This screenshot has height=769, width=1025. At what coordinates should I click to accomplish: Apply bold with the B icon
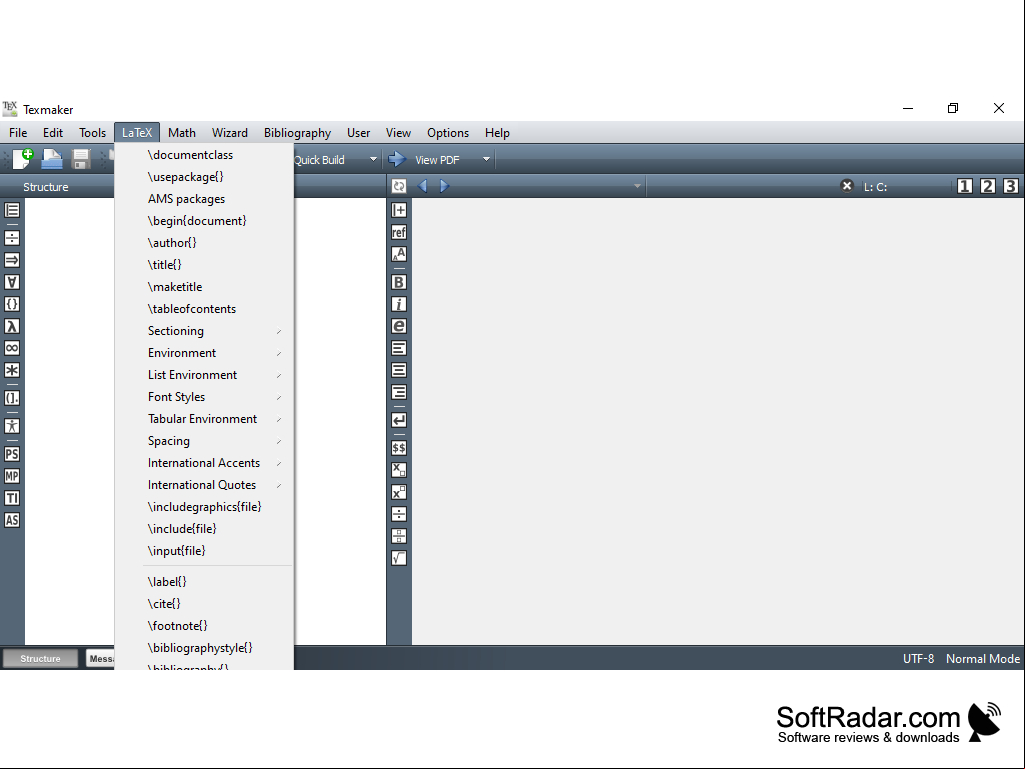(399, 282)
